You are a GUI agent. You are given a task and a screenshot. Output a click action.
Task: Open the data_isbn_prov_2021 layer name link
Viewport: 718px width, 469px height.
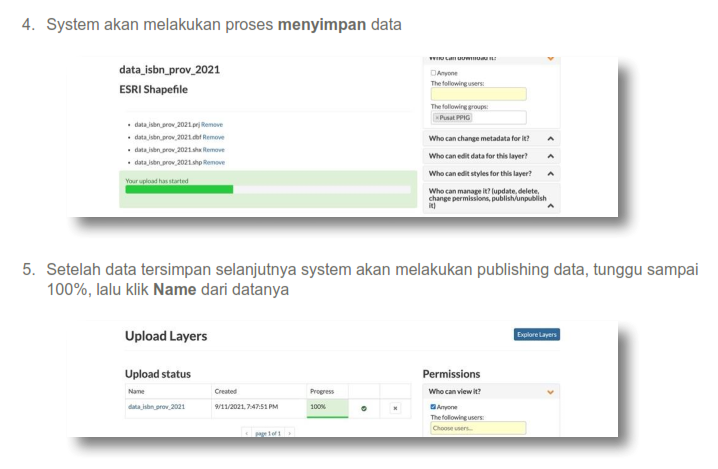pos(156,407)
